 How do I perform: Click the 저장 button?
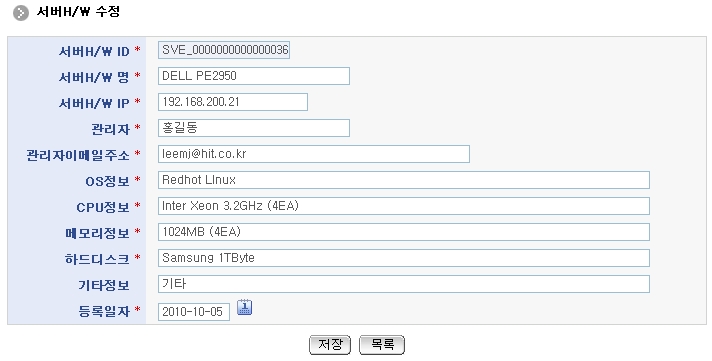tap(330, 345)
